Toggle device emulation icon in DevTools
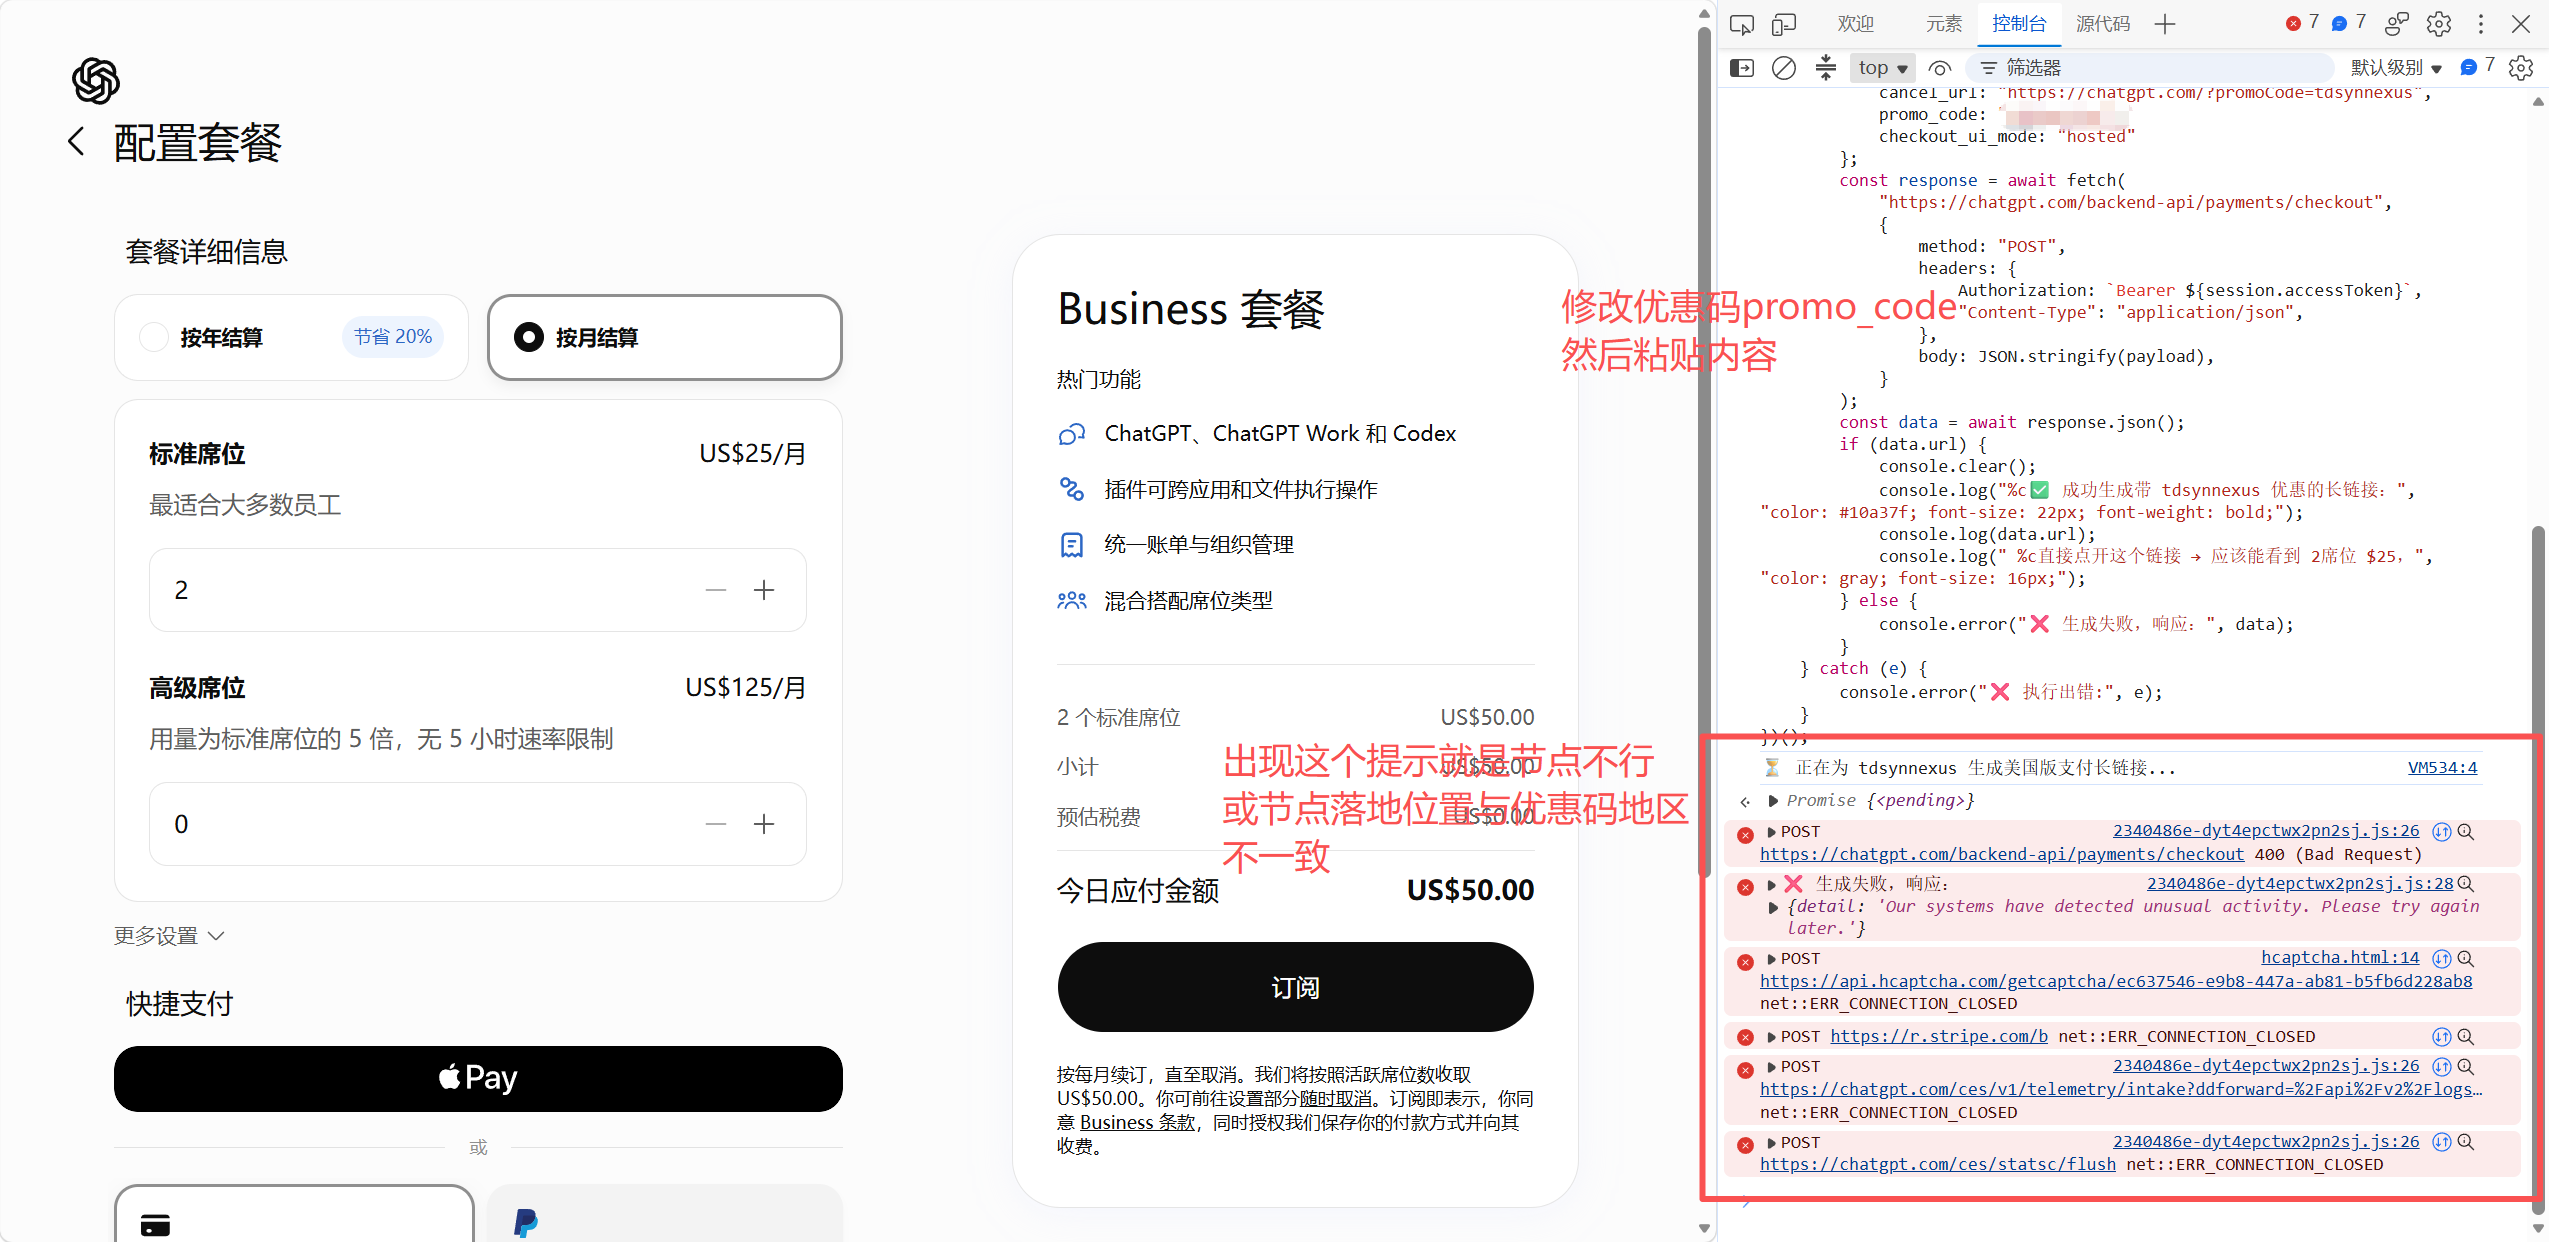2549x1242 pixels. pos(1784,24)
